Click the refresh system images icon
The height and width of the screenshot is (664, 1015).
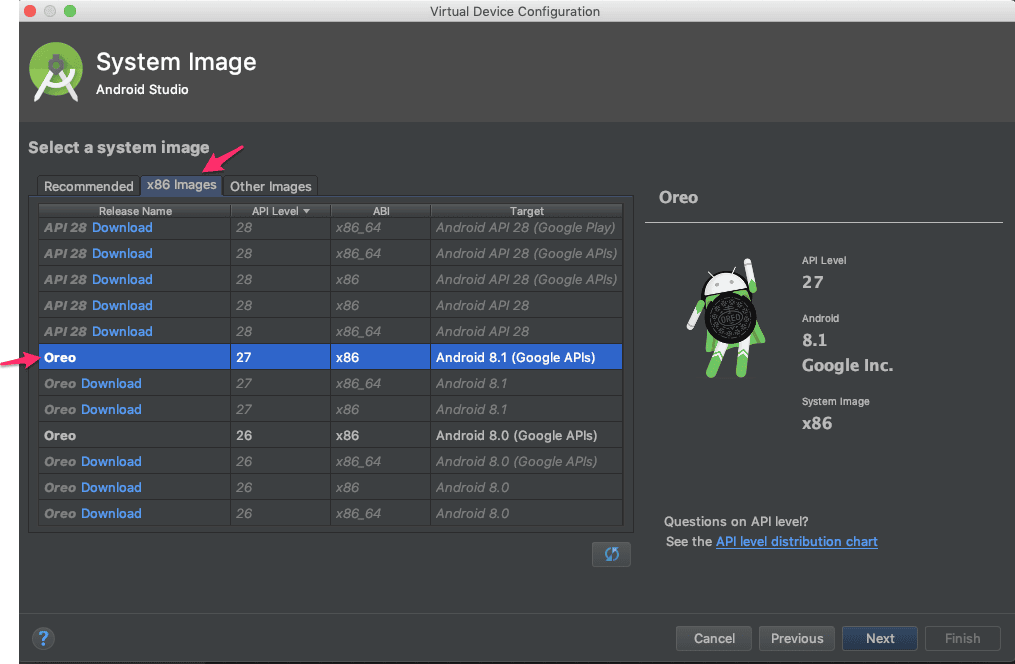pos(611,554)
